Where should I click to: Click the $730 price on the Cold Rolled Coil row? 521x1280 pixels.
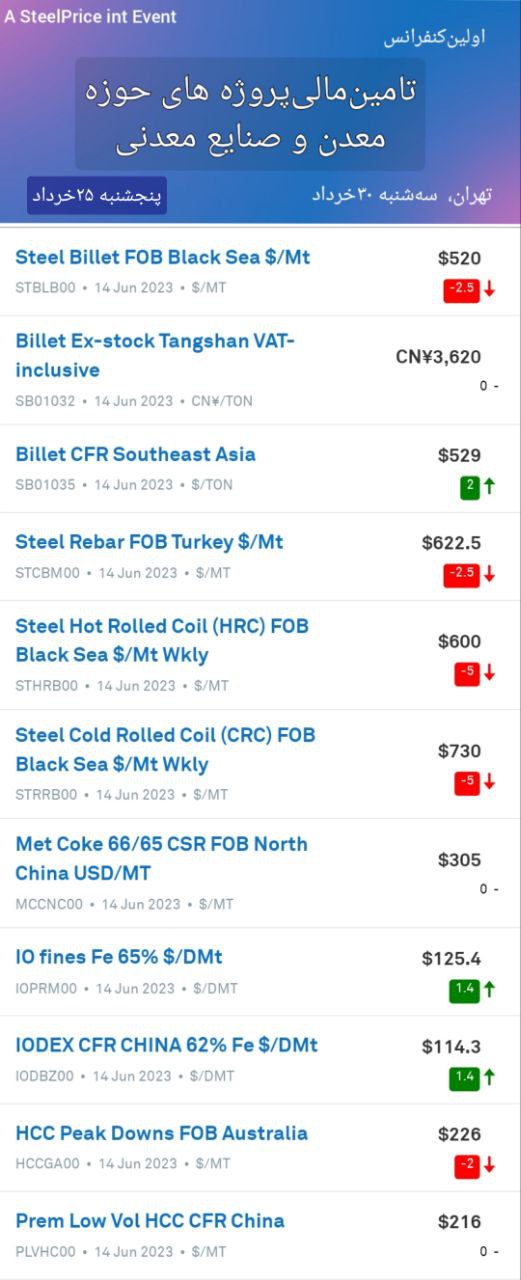coord(459,750)
